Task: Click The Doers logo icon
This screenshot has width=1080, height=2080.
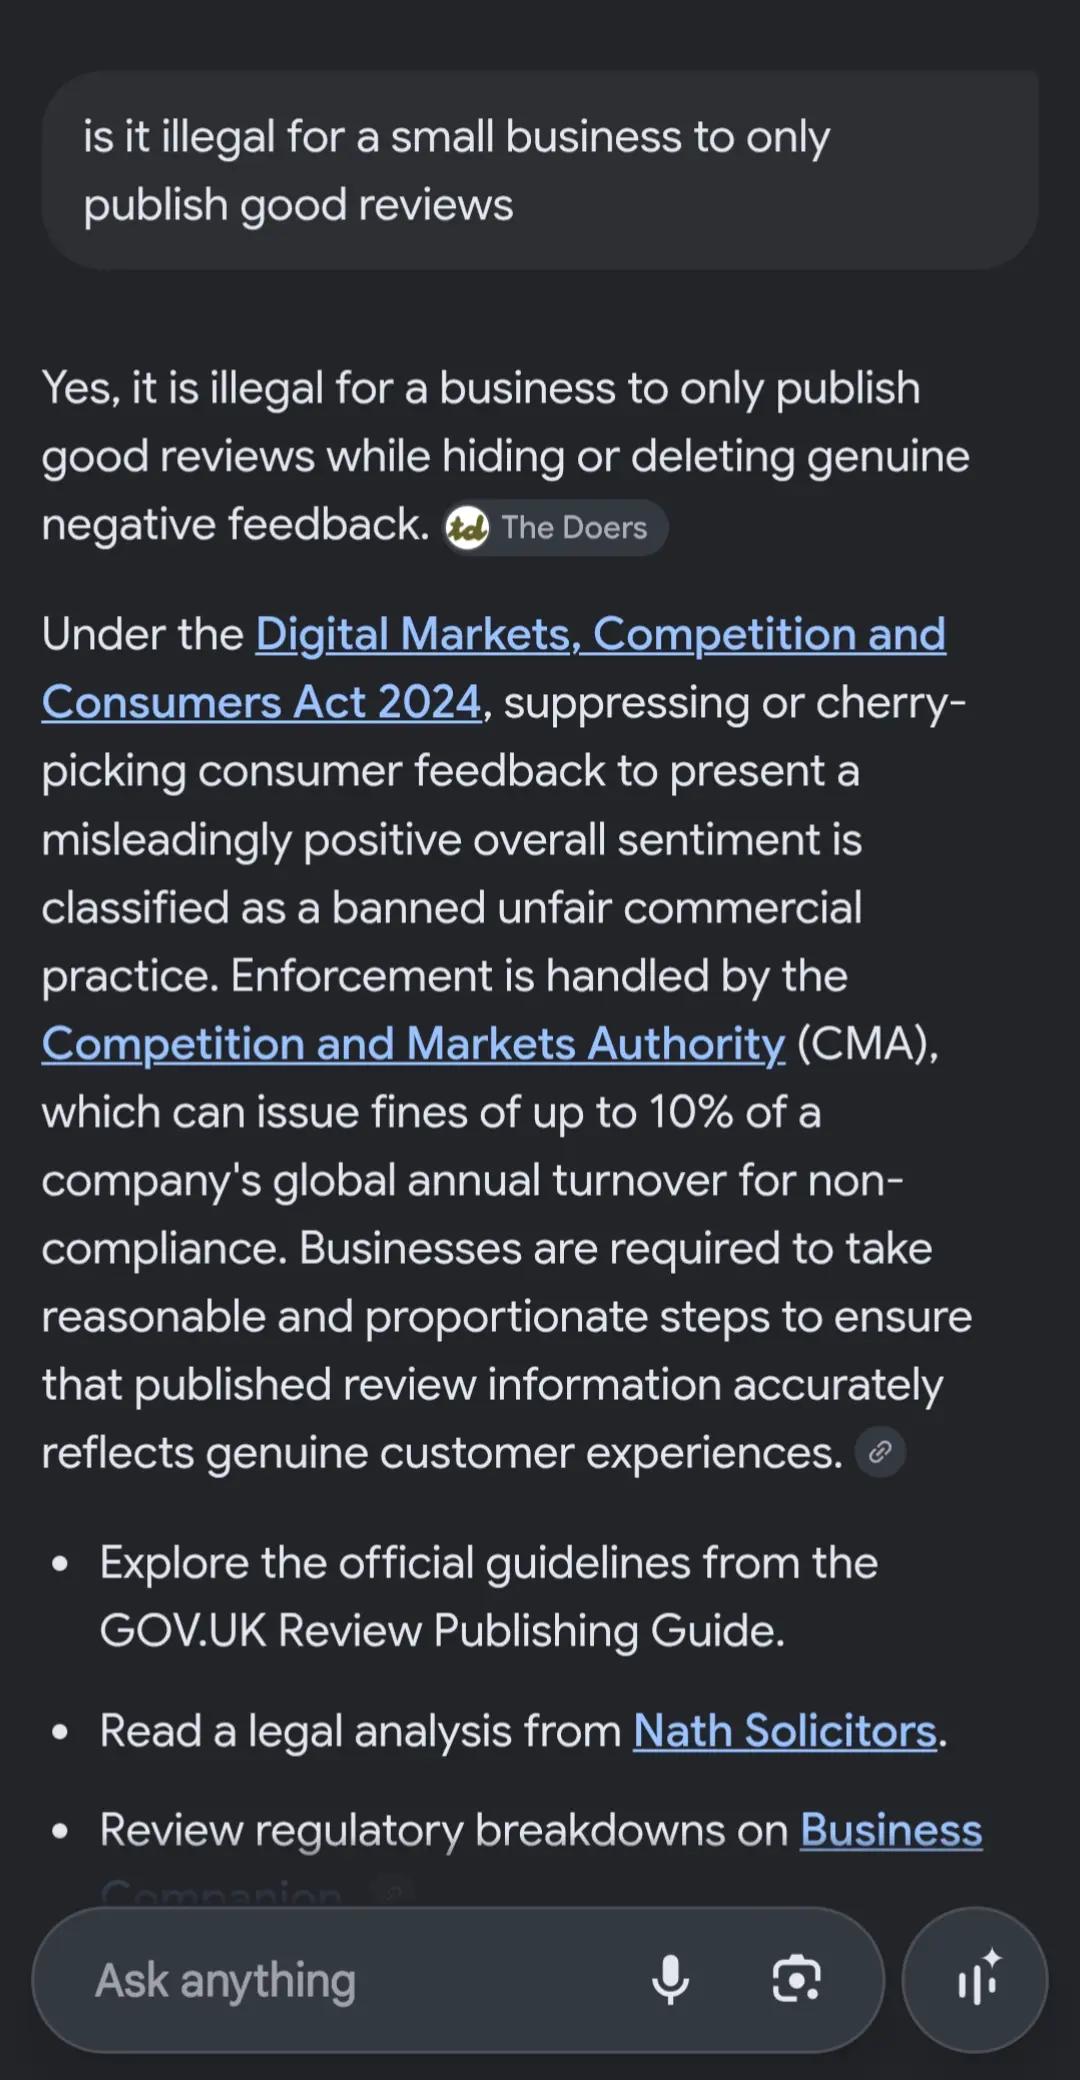Action: (467, 527)
